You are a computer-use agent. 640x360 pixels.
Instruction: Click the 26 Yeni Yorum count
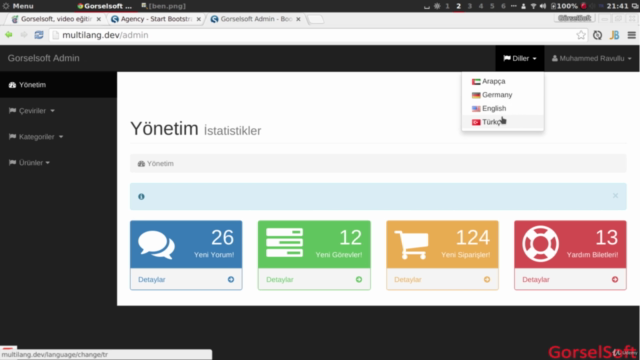point(222,238)
